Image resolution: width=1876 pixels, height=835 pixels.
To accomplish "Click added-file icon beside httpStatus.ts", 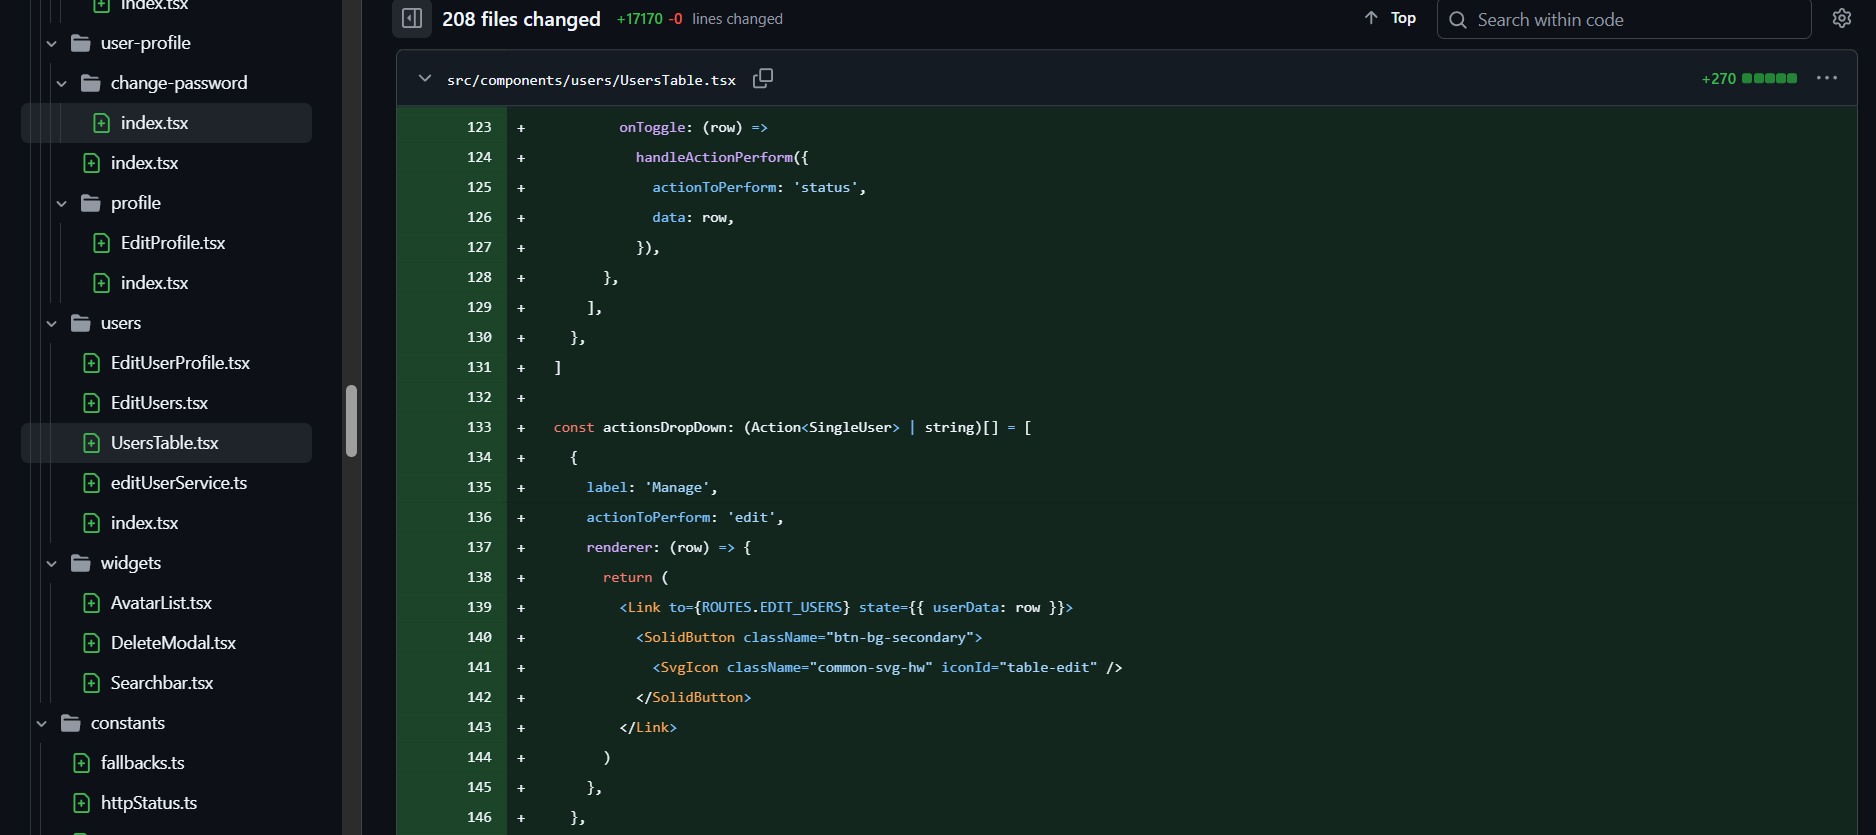I will click(82, 803).
